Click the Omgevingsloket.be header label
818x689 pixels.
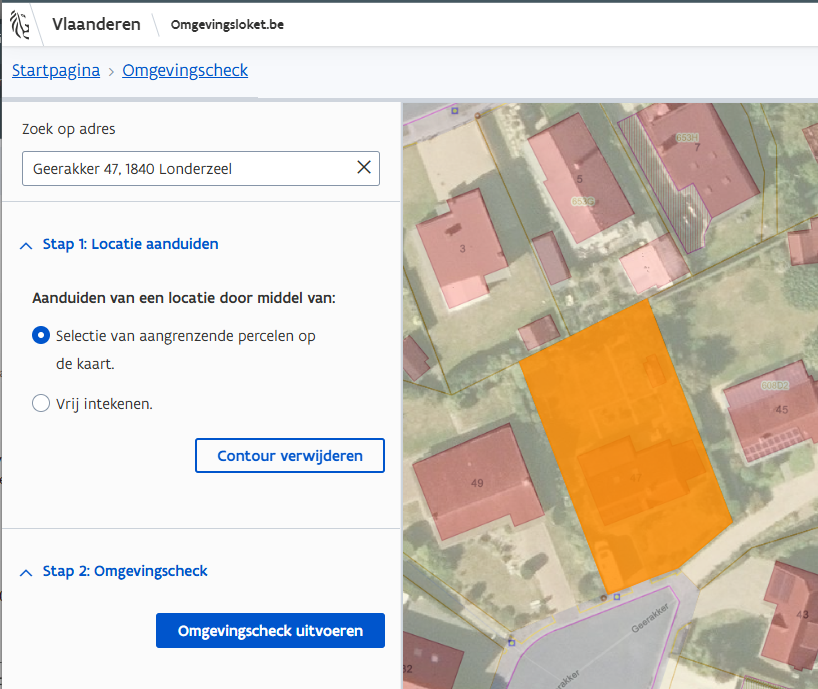225,24
